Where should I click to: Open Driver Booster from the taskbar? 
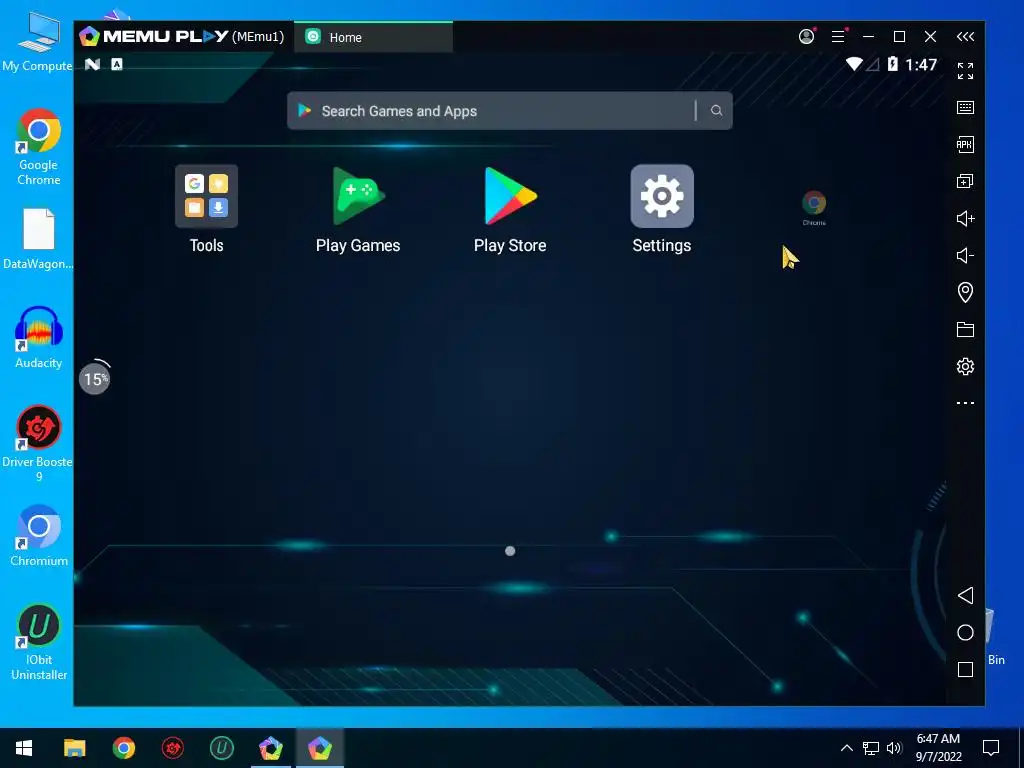coord(173,748)
